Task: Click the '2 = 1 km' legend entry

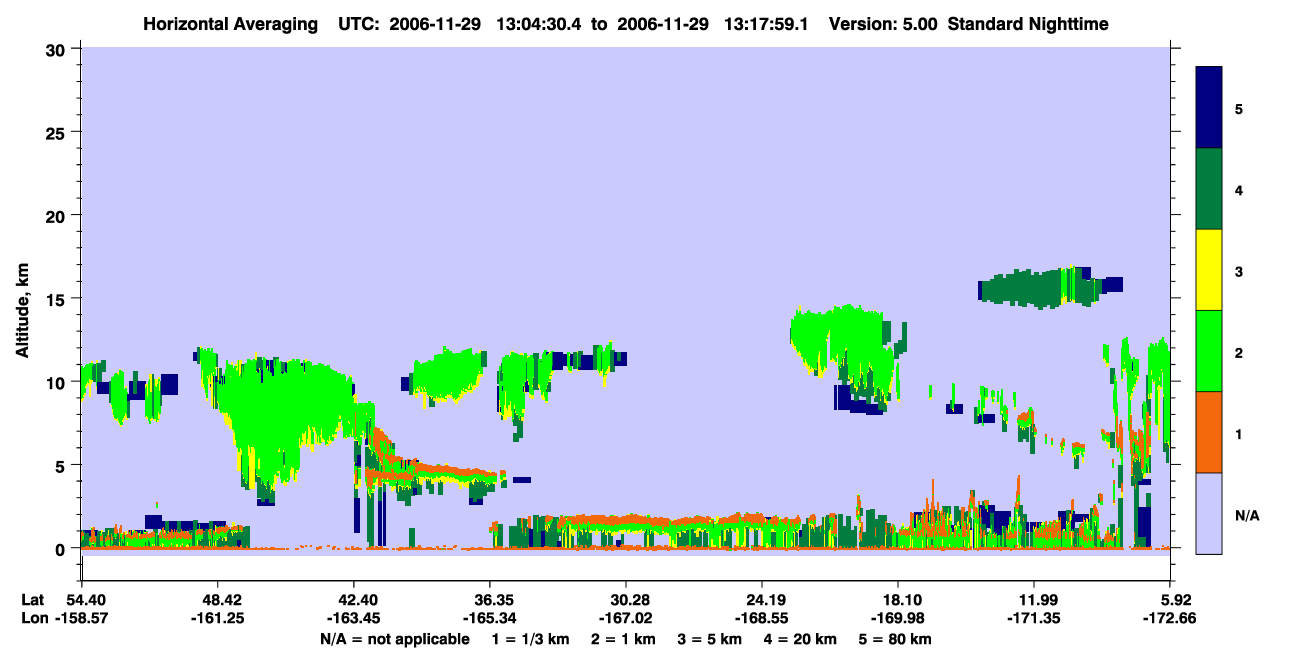Action: [x=622, y=639]
